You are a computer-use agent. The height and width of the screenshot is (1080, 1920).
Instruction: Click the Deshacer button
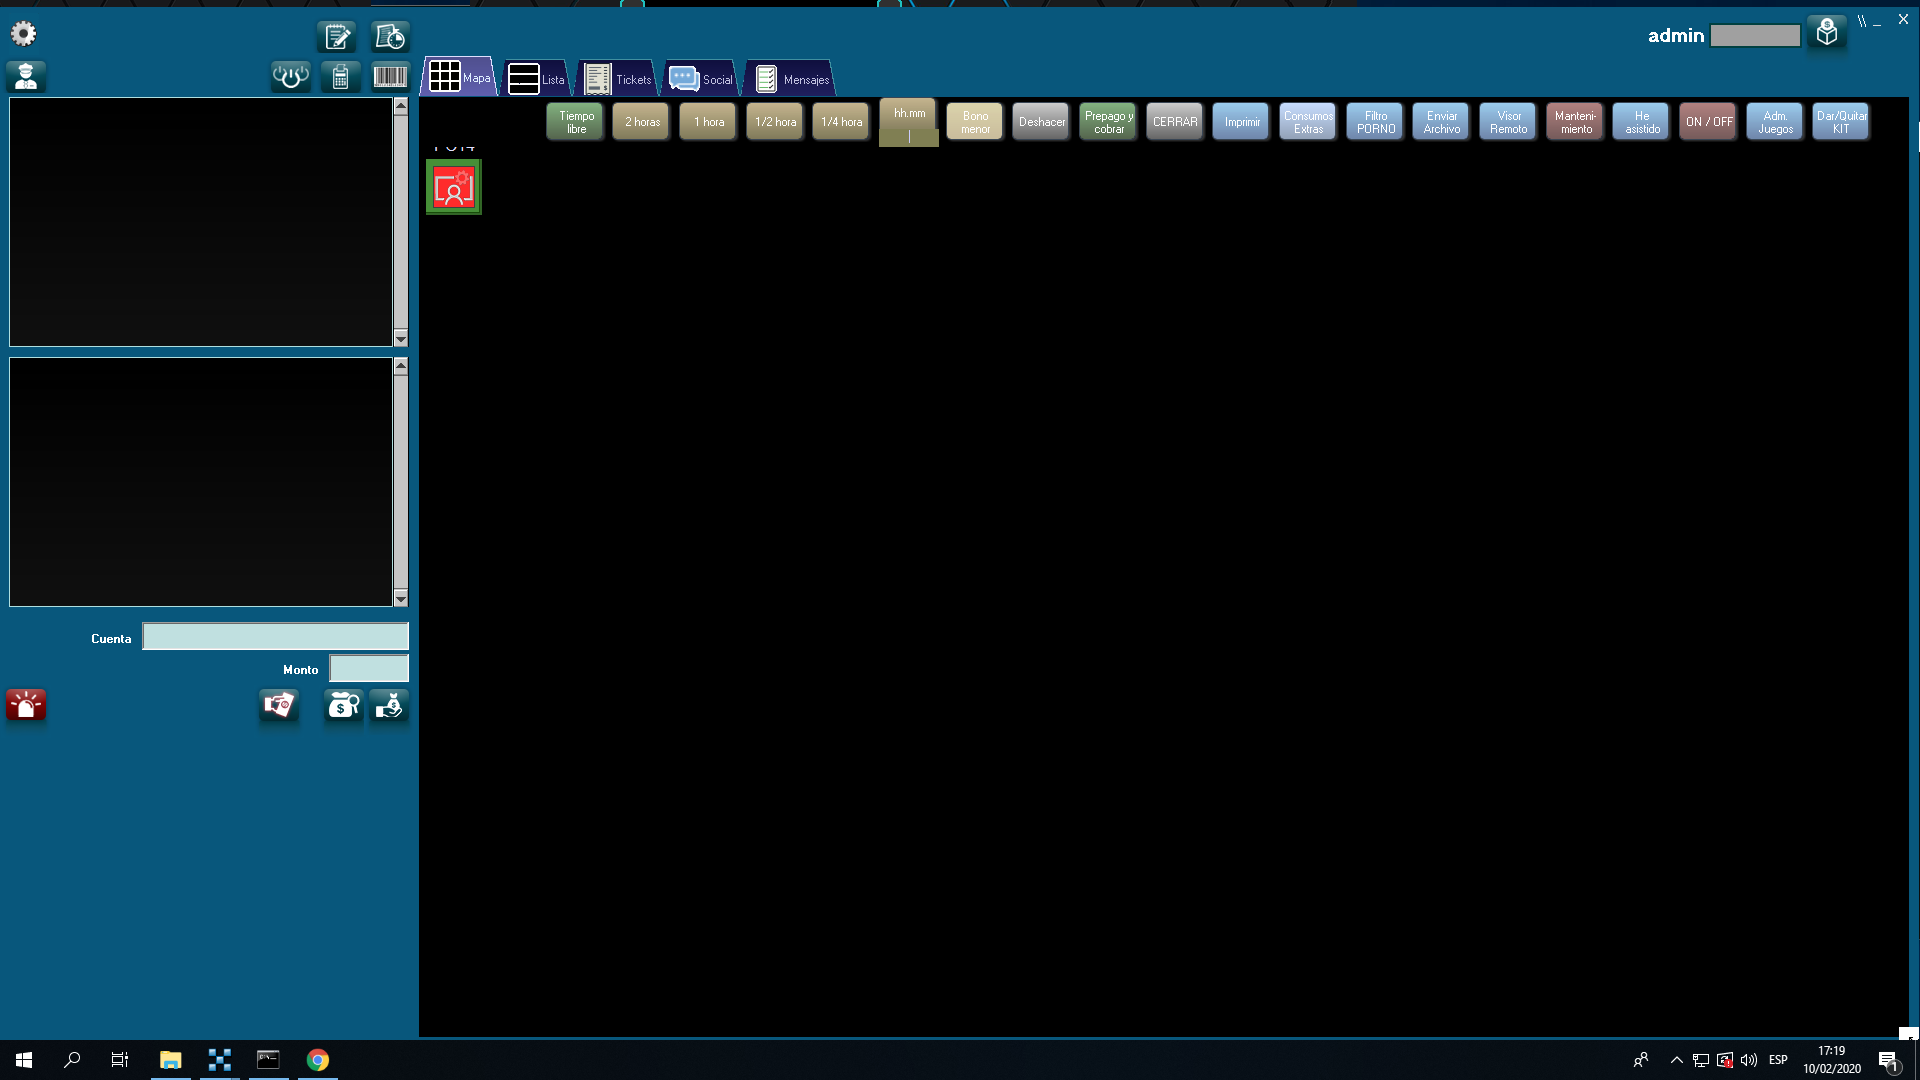(x=1042, y=122)
